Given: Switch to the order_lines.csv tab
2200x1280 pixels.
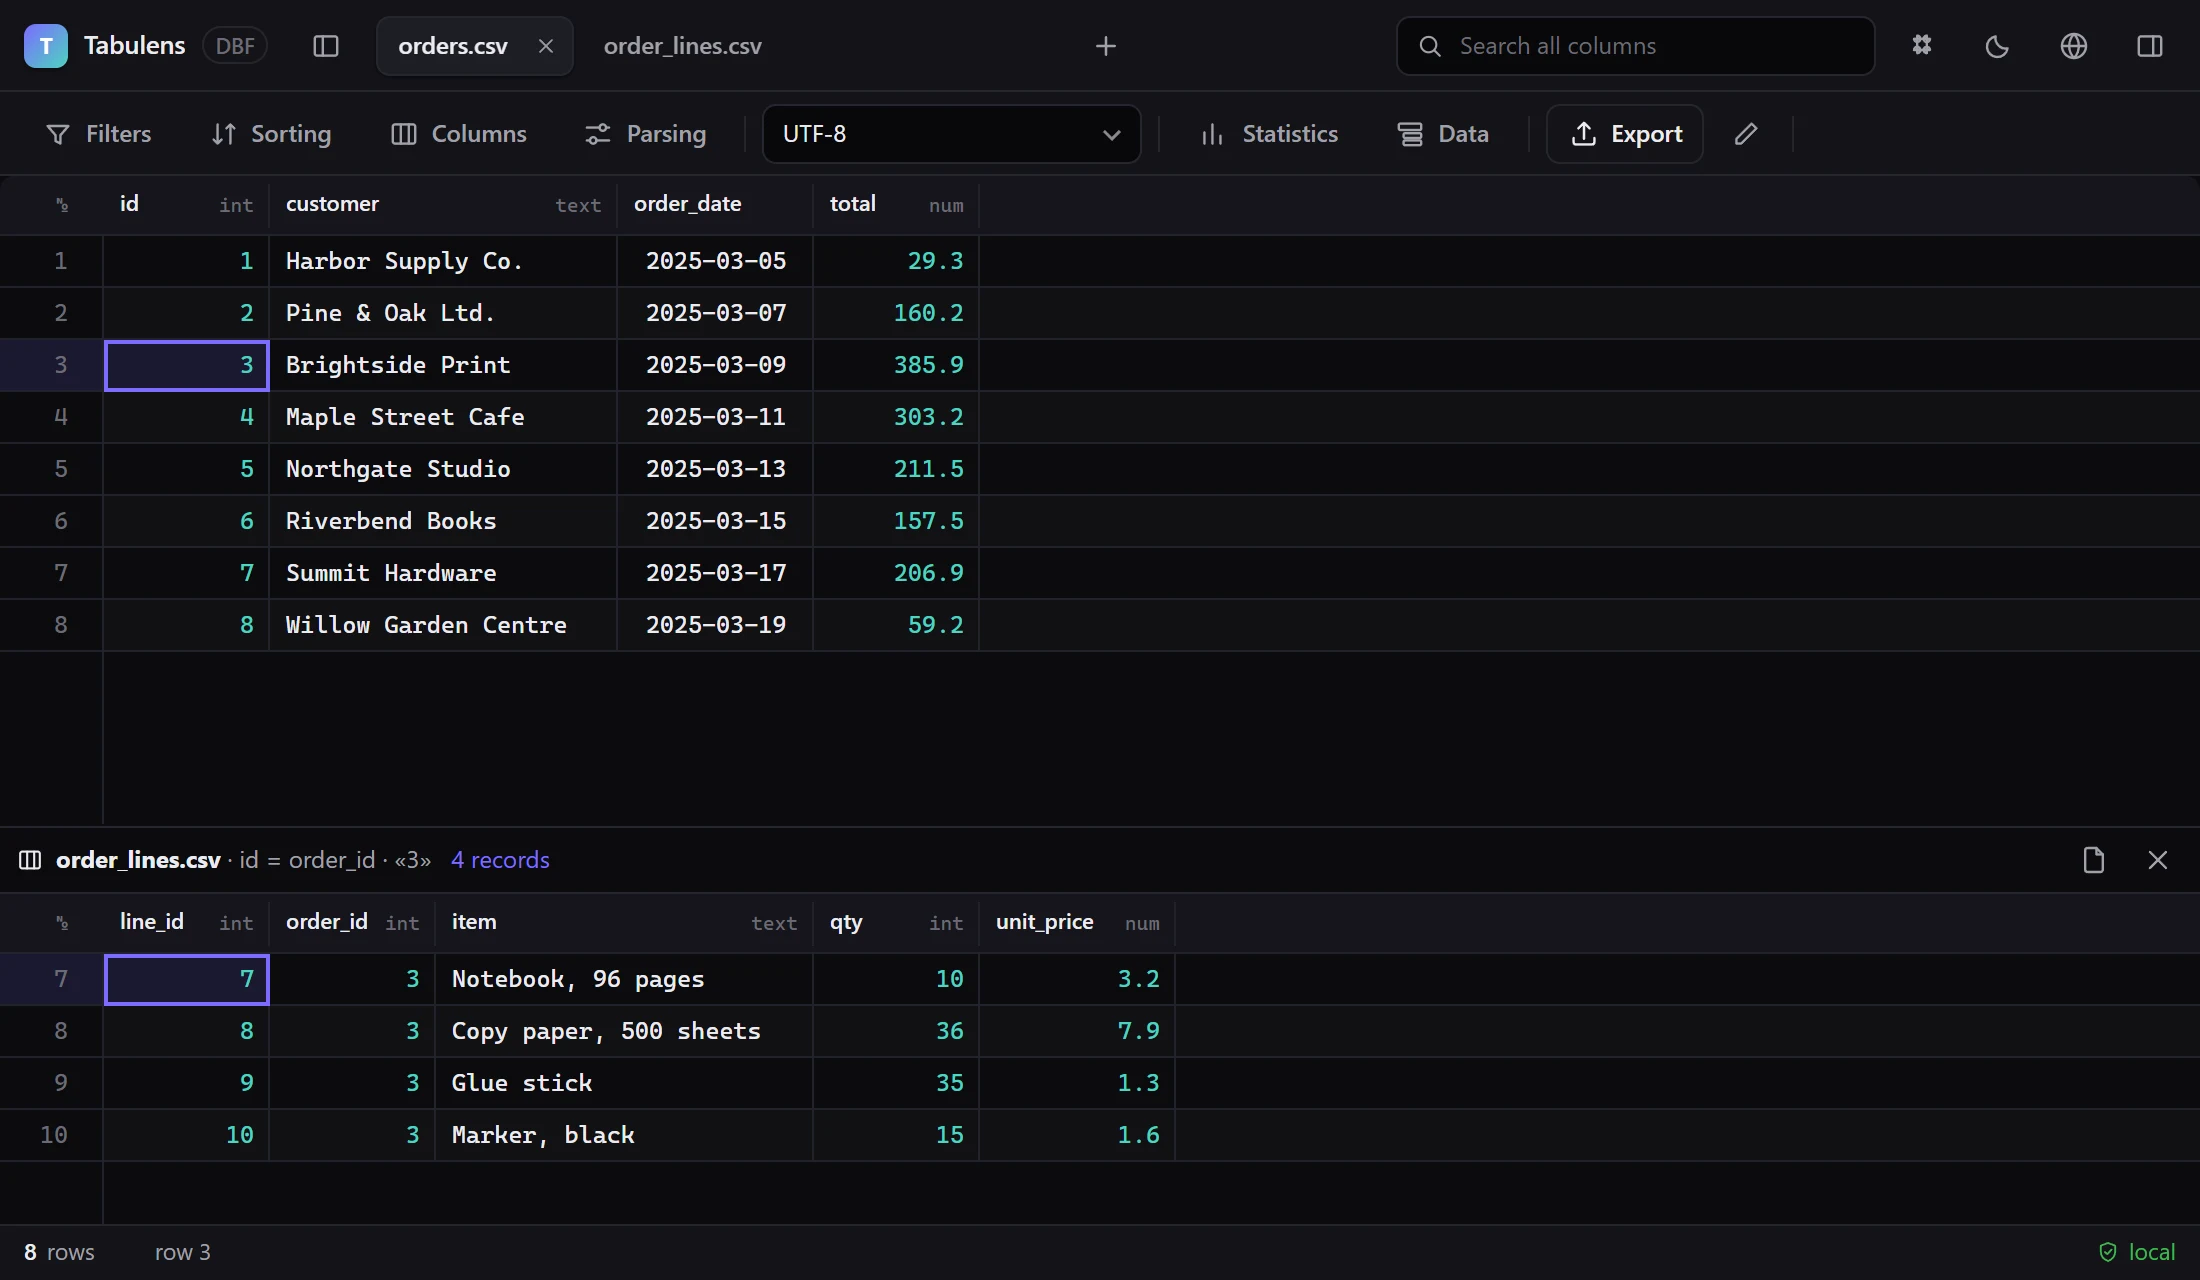Looking at the screenshot, I should [x=683, y=46].
